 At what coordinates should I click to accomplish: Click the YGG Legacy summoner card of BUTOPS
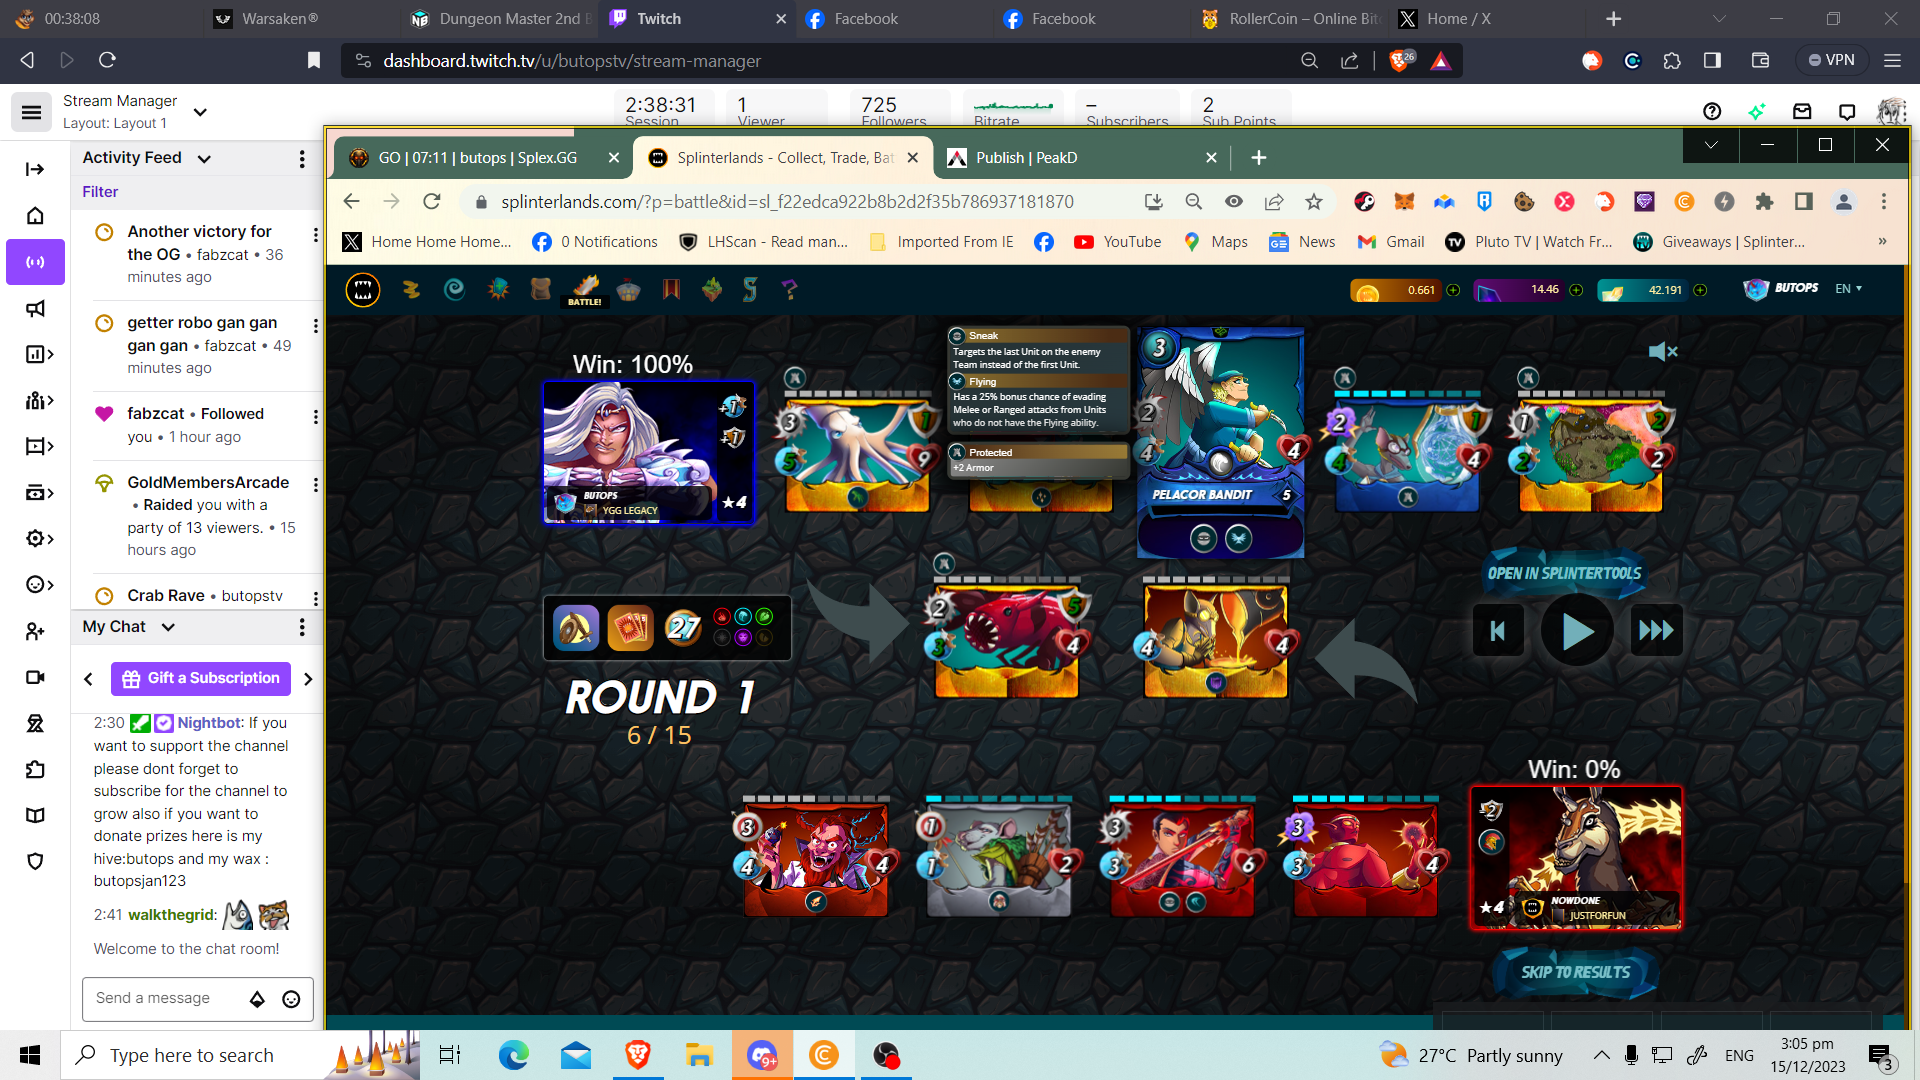(x=648, y=452)
